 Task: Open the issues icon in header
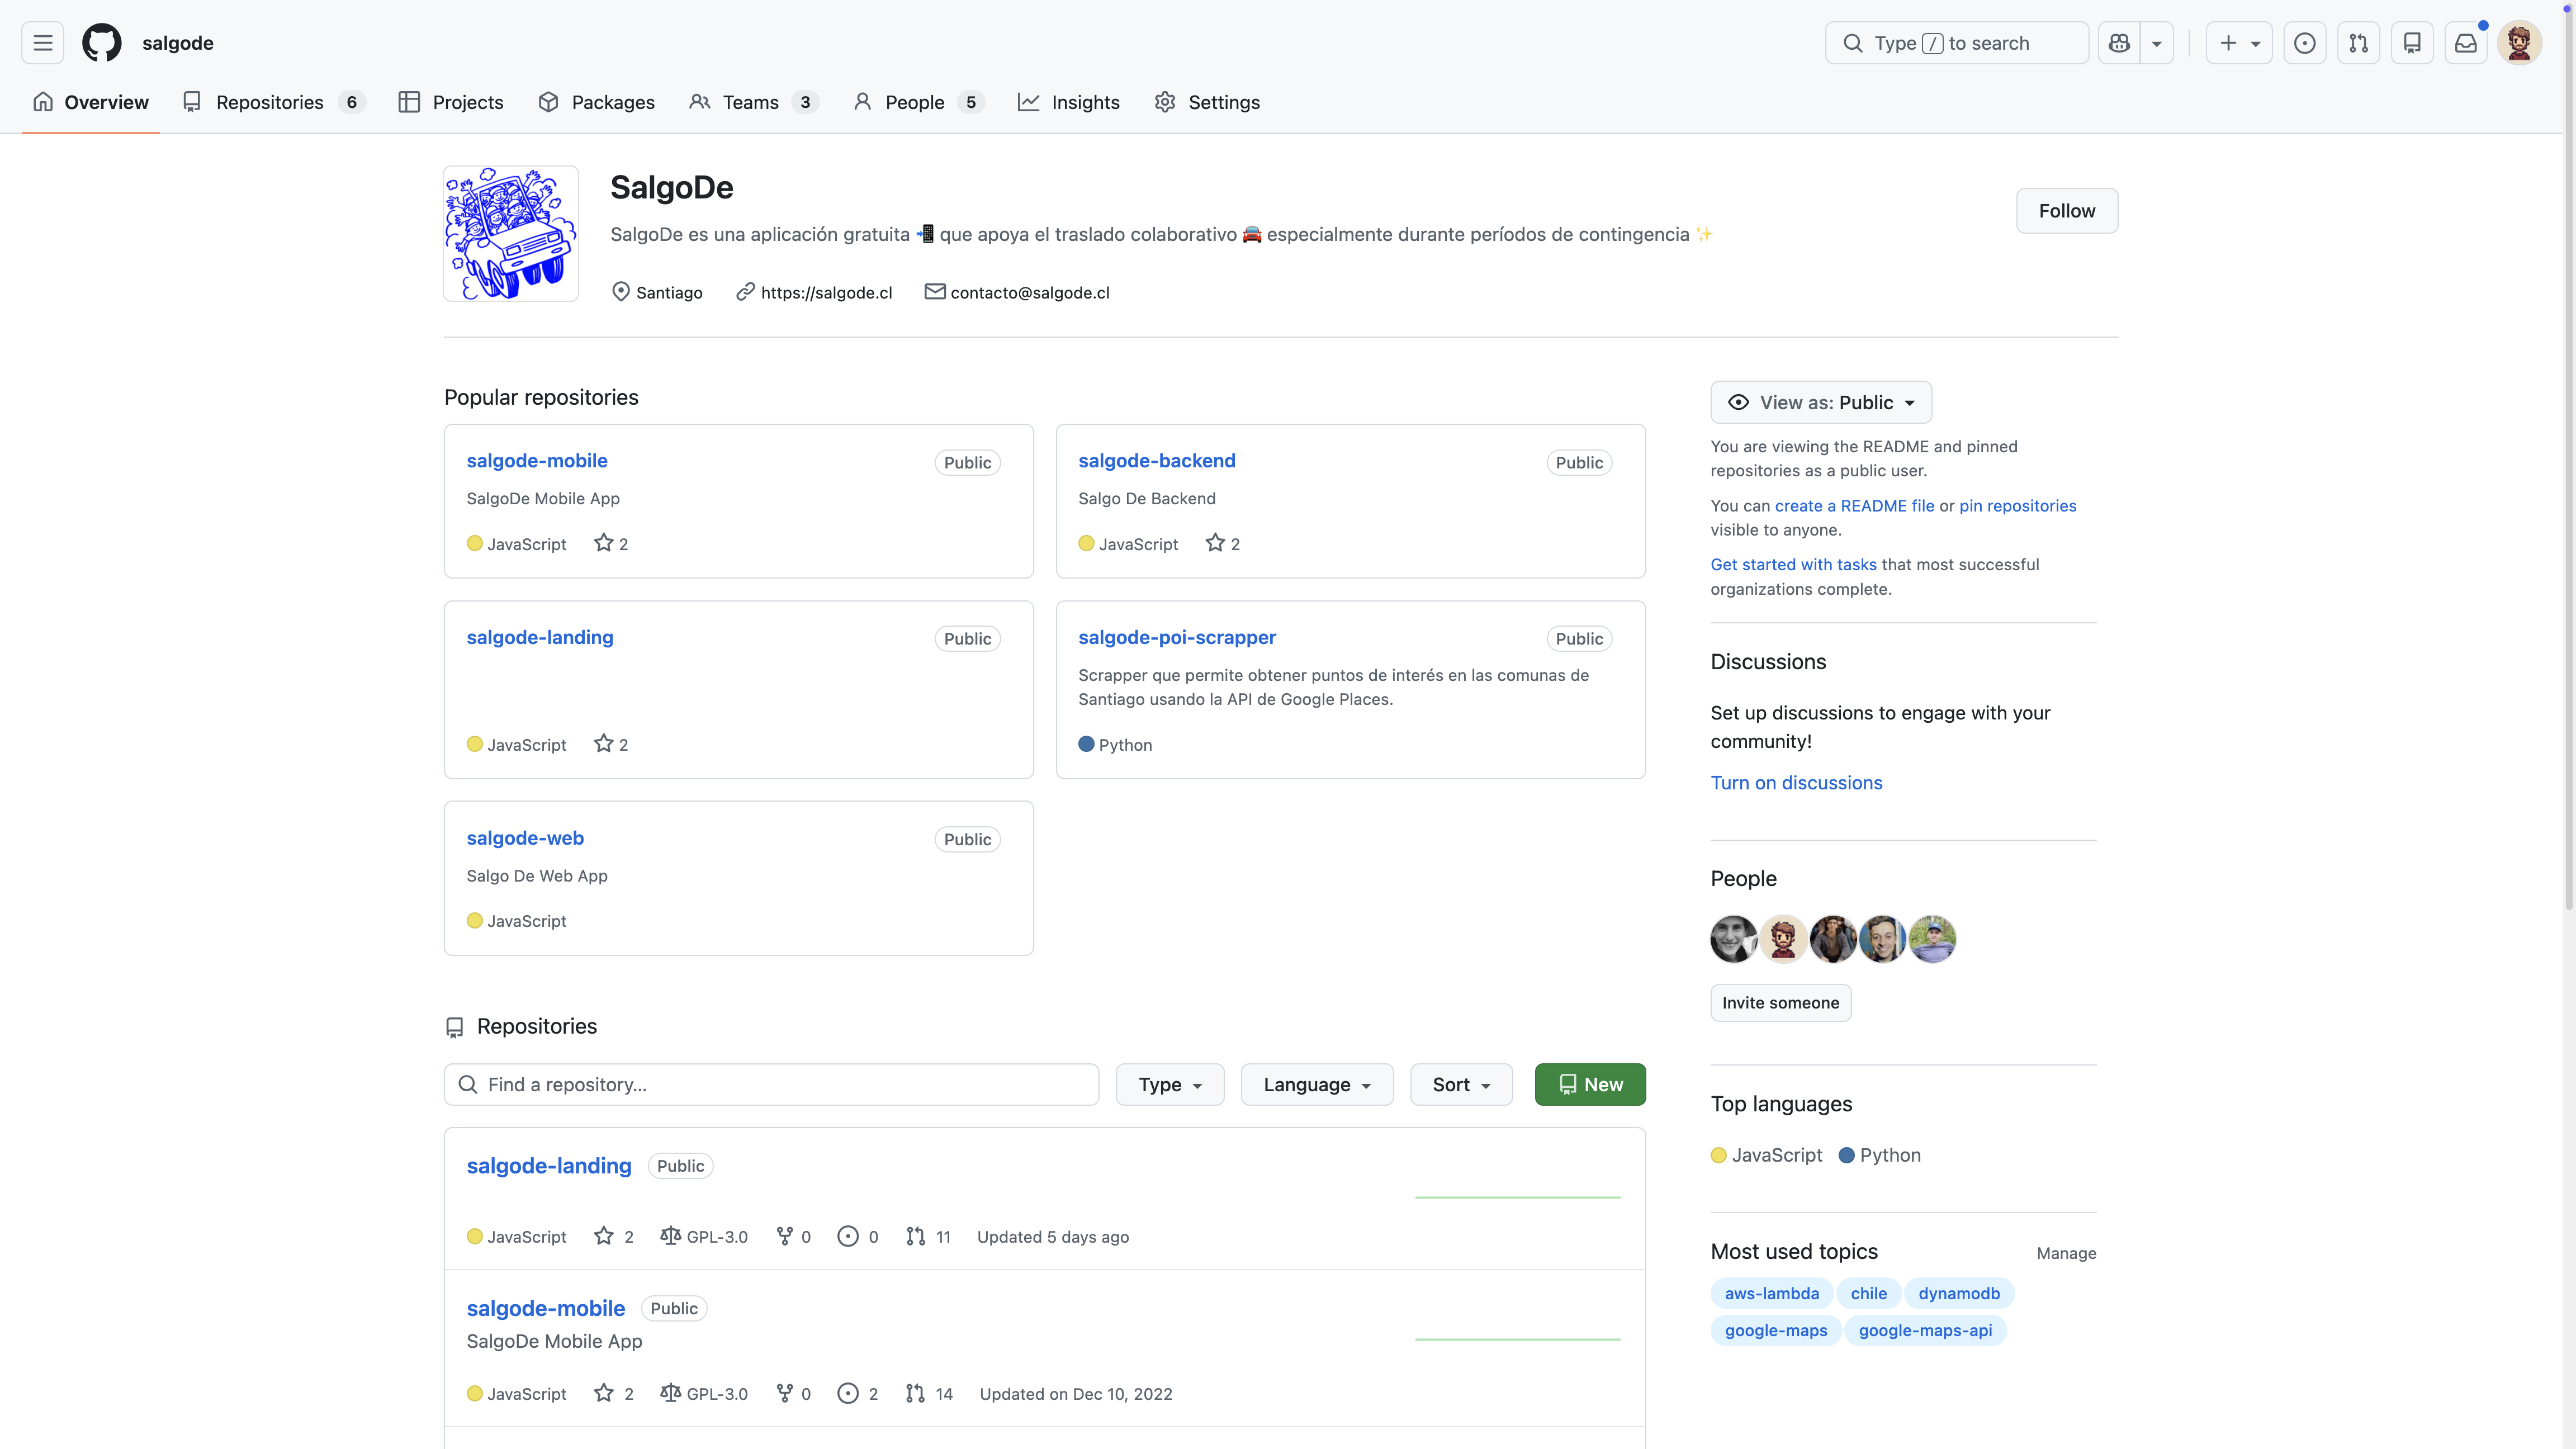[x=2304, y=43]
